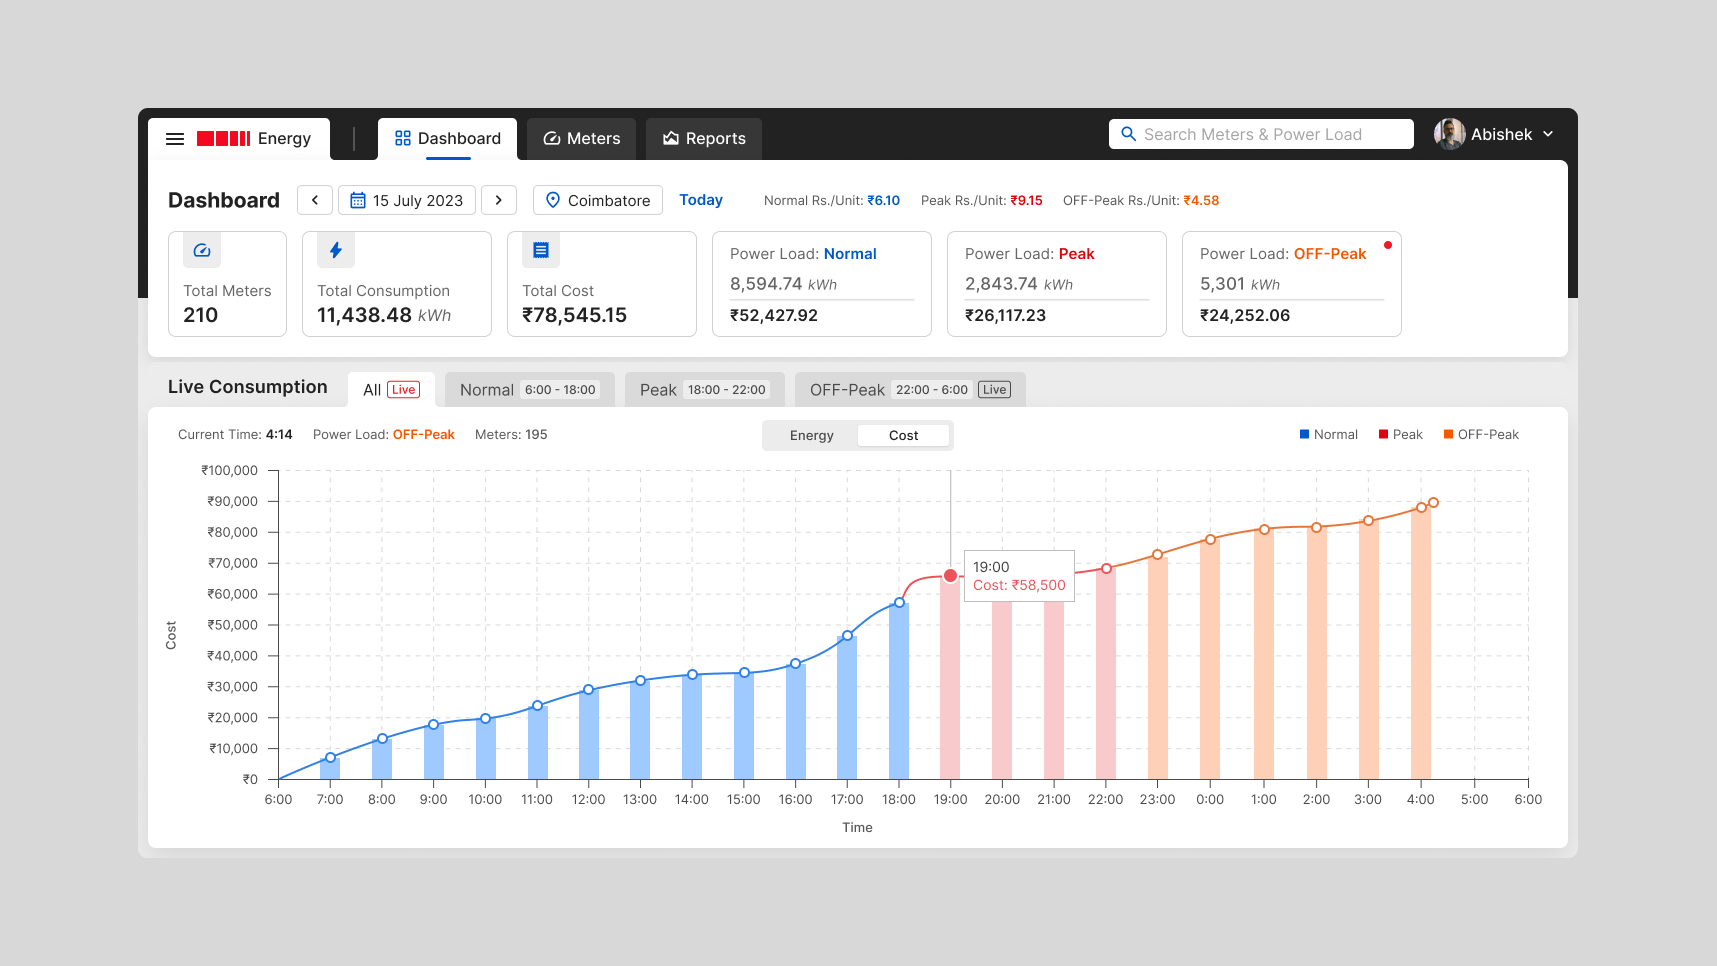Open the hamburger navigation menu
This screenshot has width=1717, height=966.
tap(175, 138)
